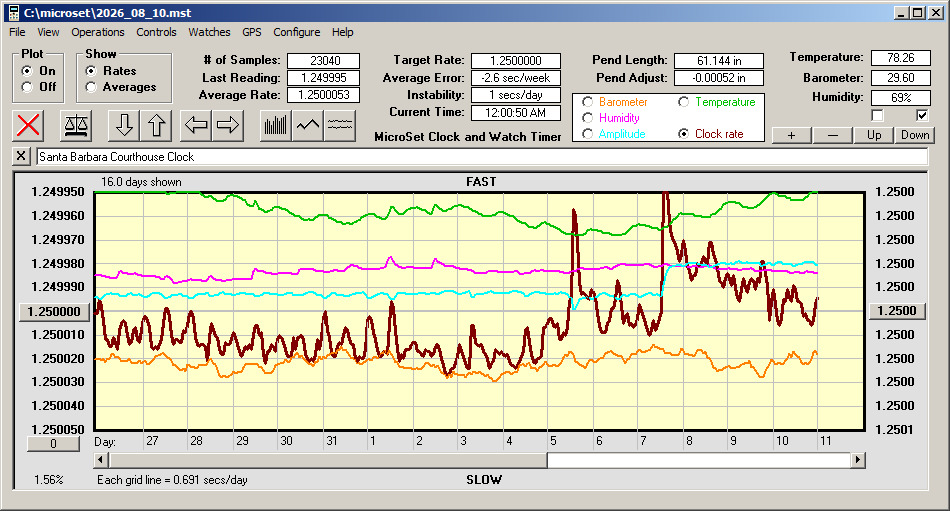The height and width of the screenshot is (511, 950).
Task: Turn Plot On
Action: tap(27, 71)
